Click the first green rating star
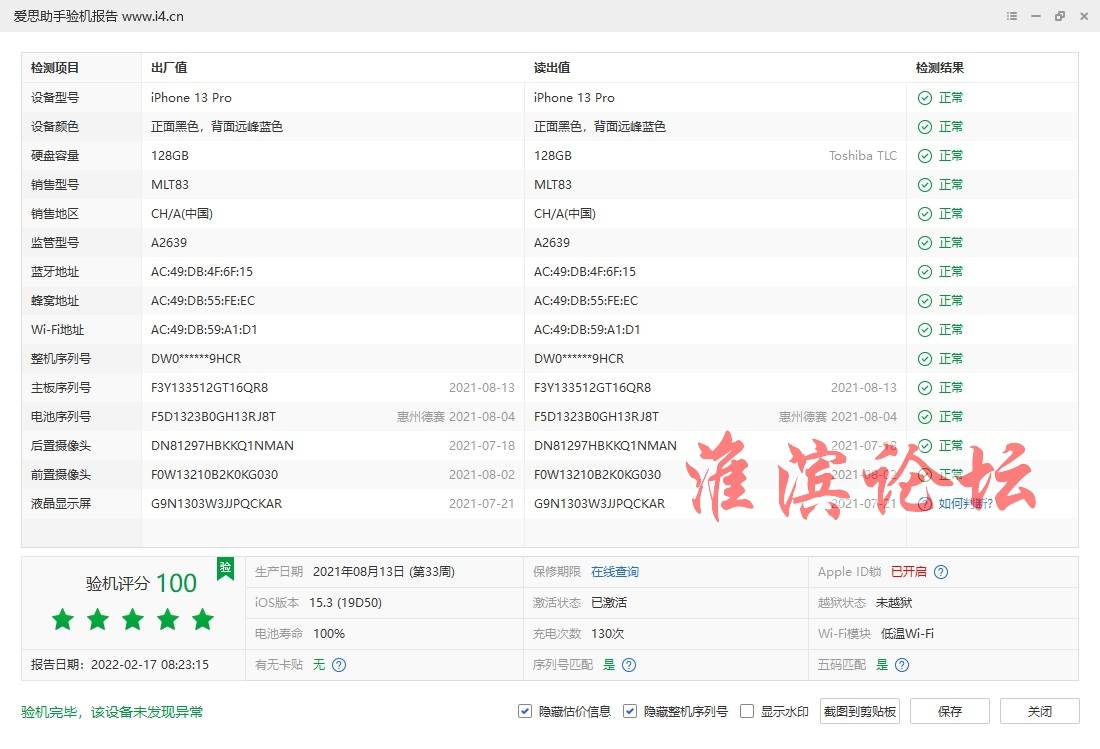Viewport: 1100px width, 749px height. click(x=63, y=619)
